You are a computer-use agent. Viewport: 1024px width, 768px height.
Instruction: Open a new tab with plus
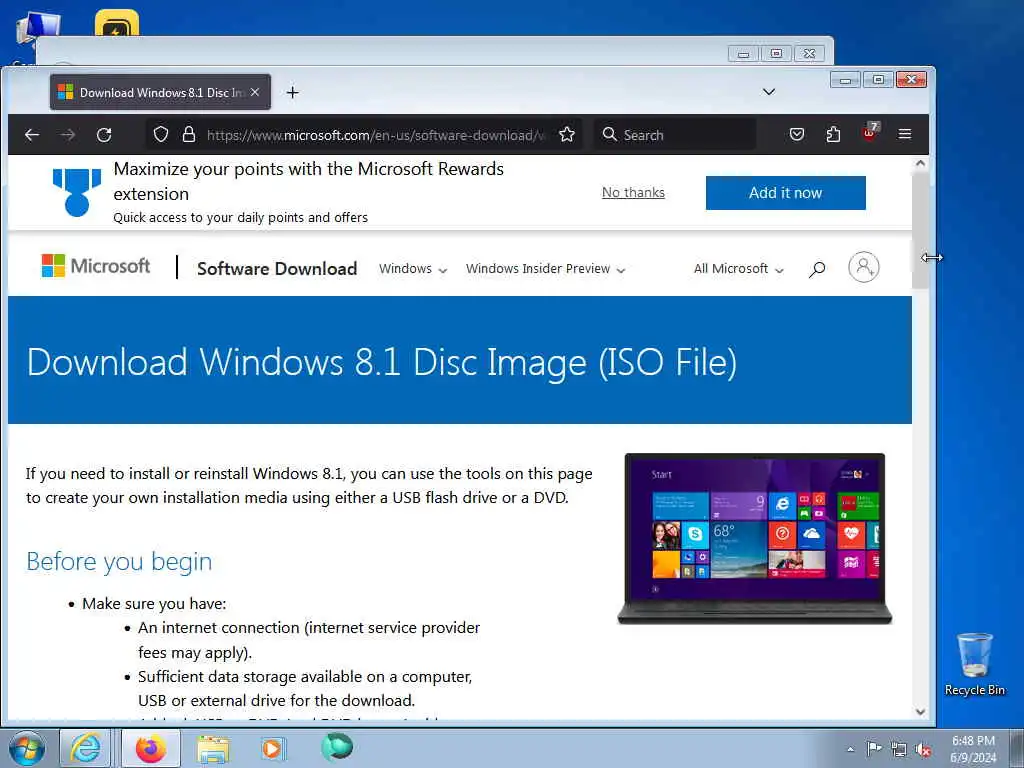[293, 93]
